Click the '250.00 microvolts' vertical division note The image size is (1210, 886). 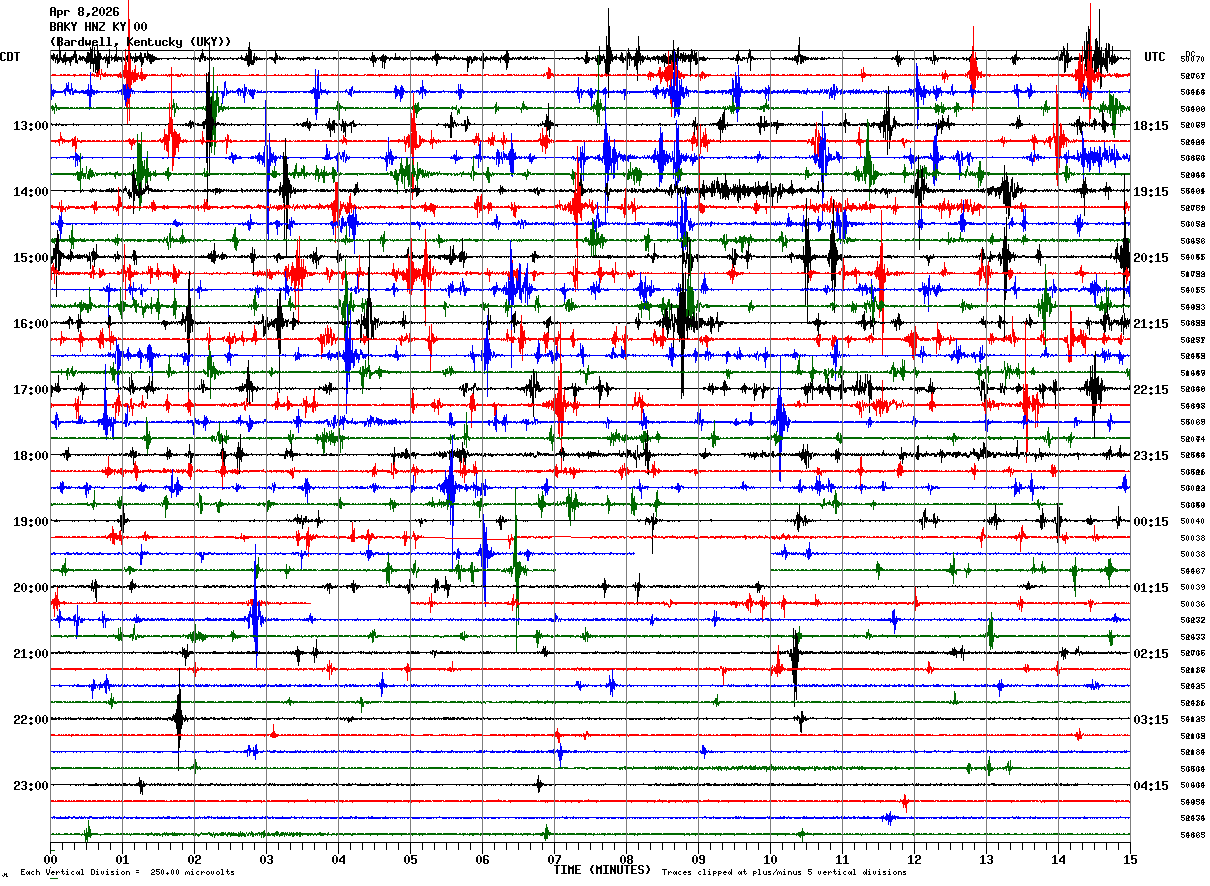pos(193,873)
